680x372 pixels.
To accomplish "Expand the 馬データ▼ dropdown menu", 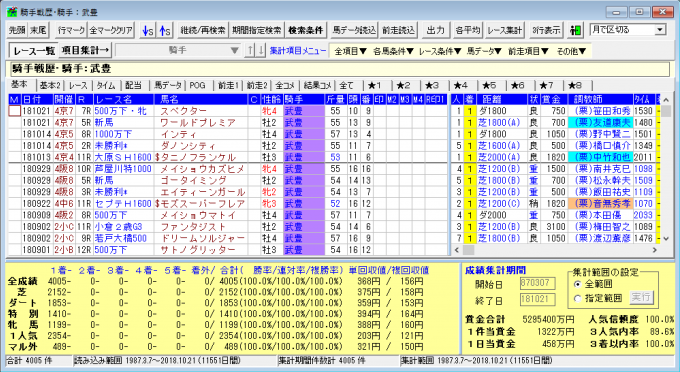I will point(484,51).
